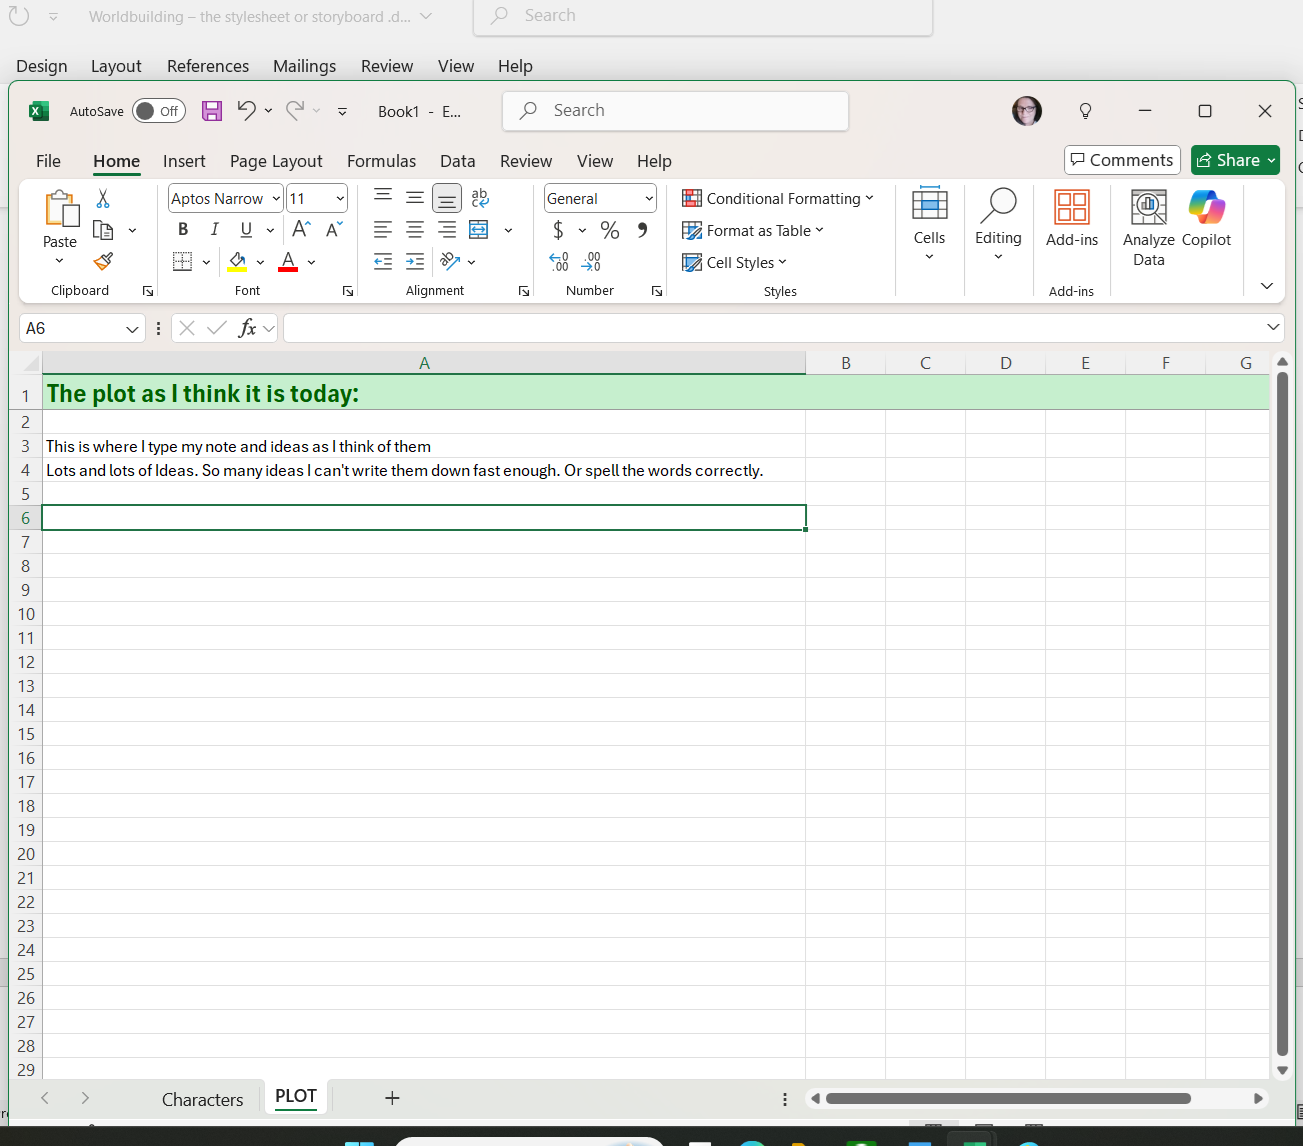
Task: Open the font name dropdown
Action: 276,199
